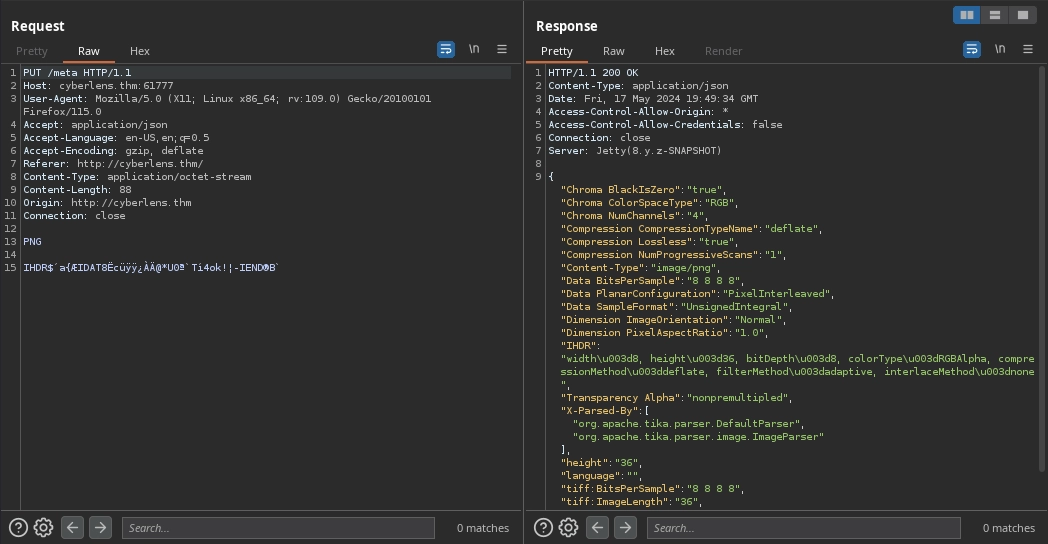Toggle non-printable characters in Request panel
The image size is (1048, 544).
(x=474, y=49)
